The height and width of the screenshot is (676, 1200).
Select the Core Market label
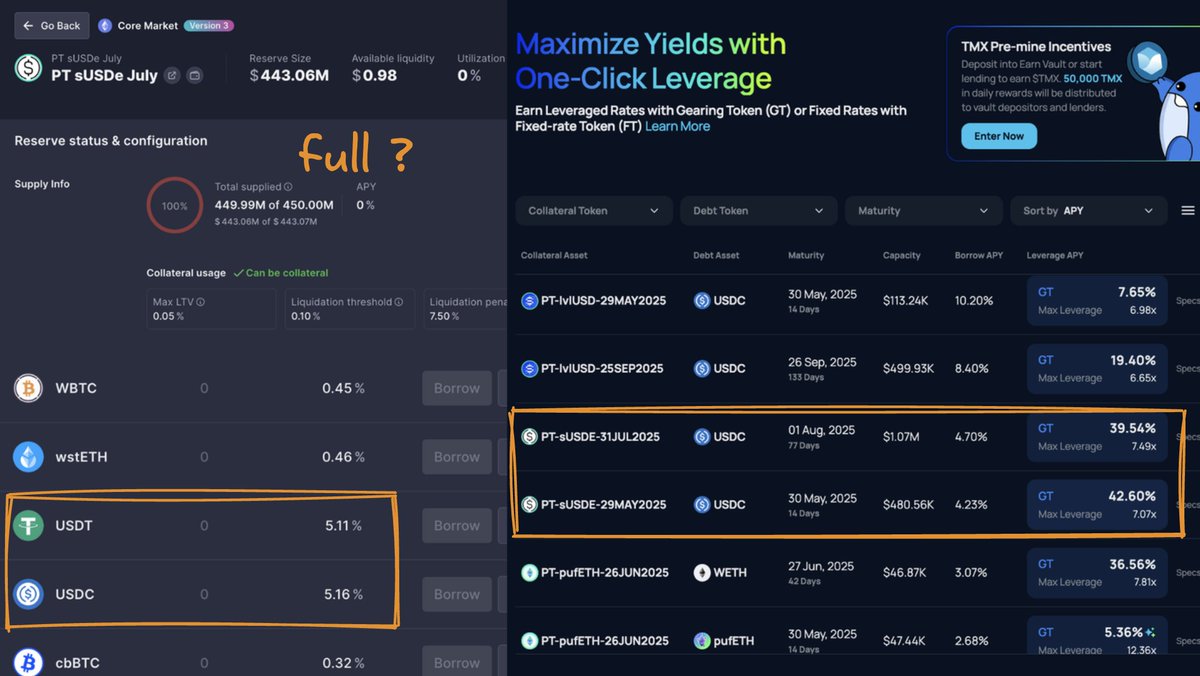[147, 26]
